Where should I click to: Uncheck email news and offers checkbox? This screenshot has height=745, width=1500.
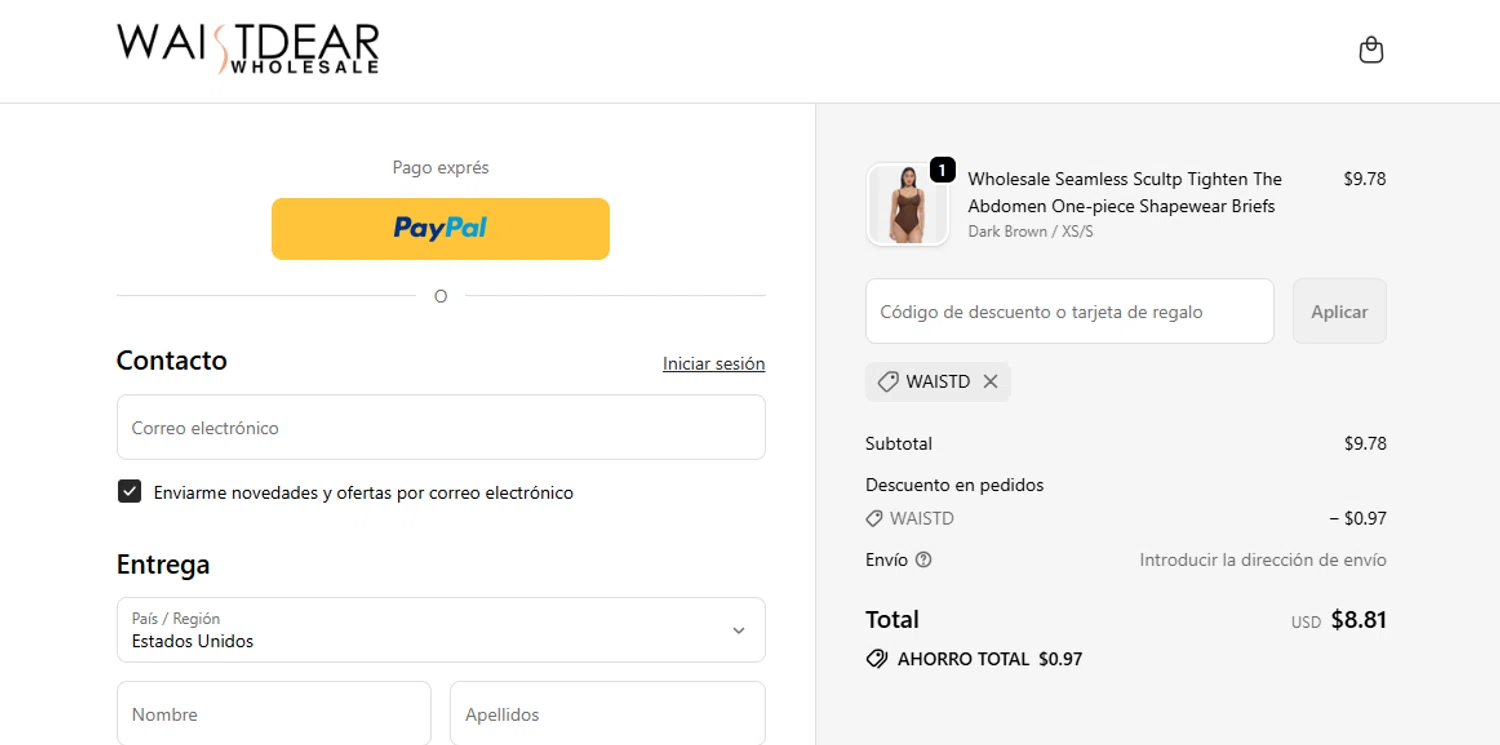click(x=129, y=491)
